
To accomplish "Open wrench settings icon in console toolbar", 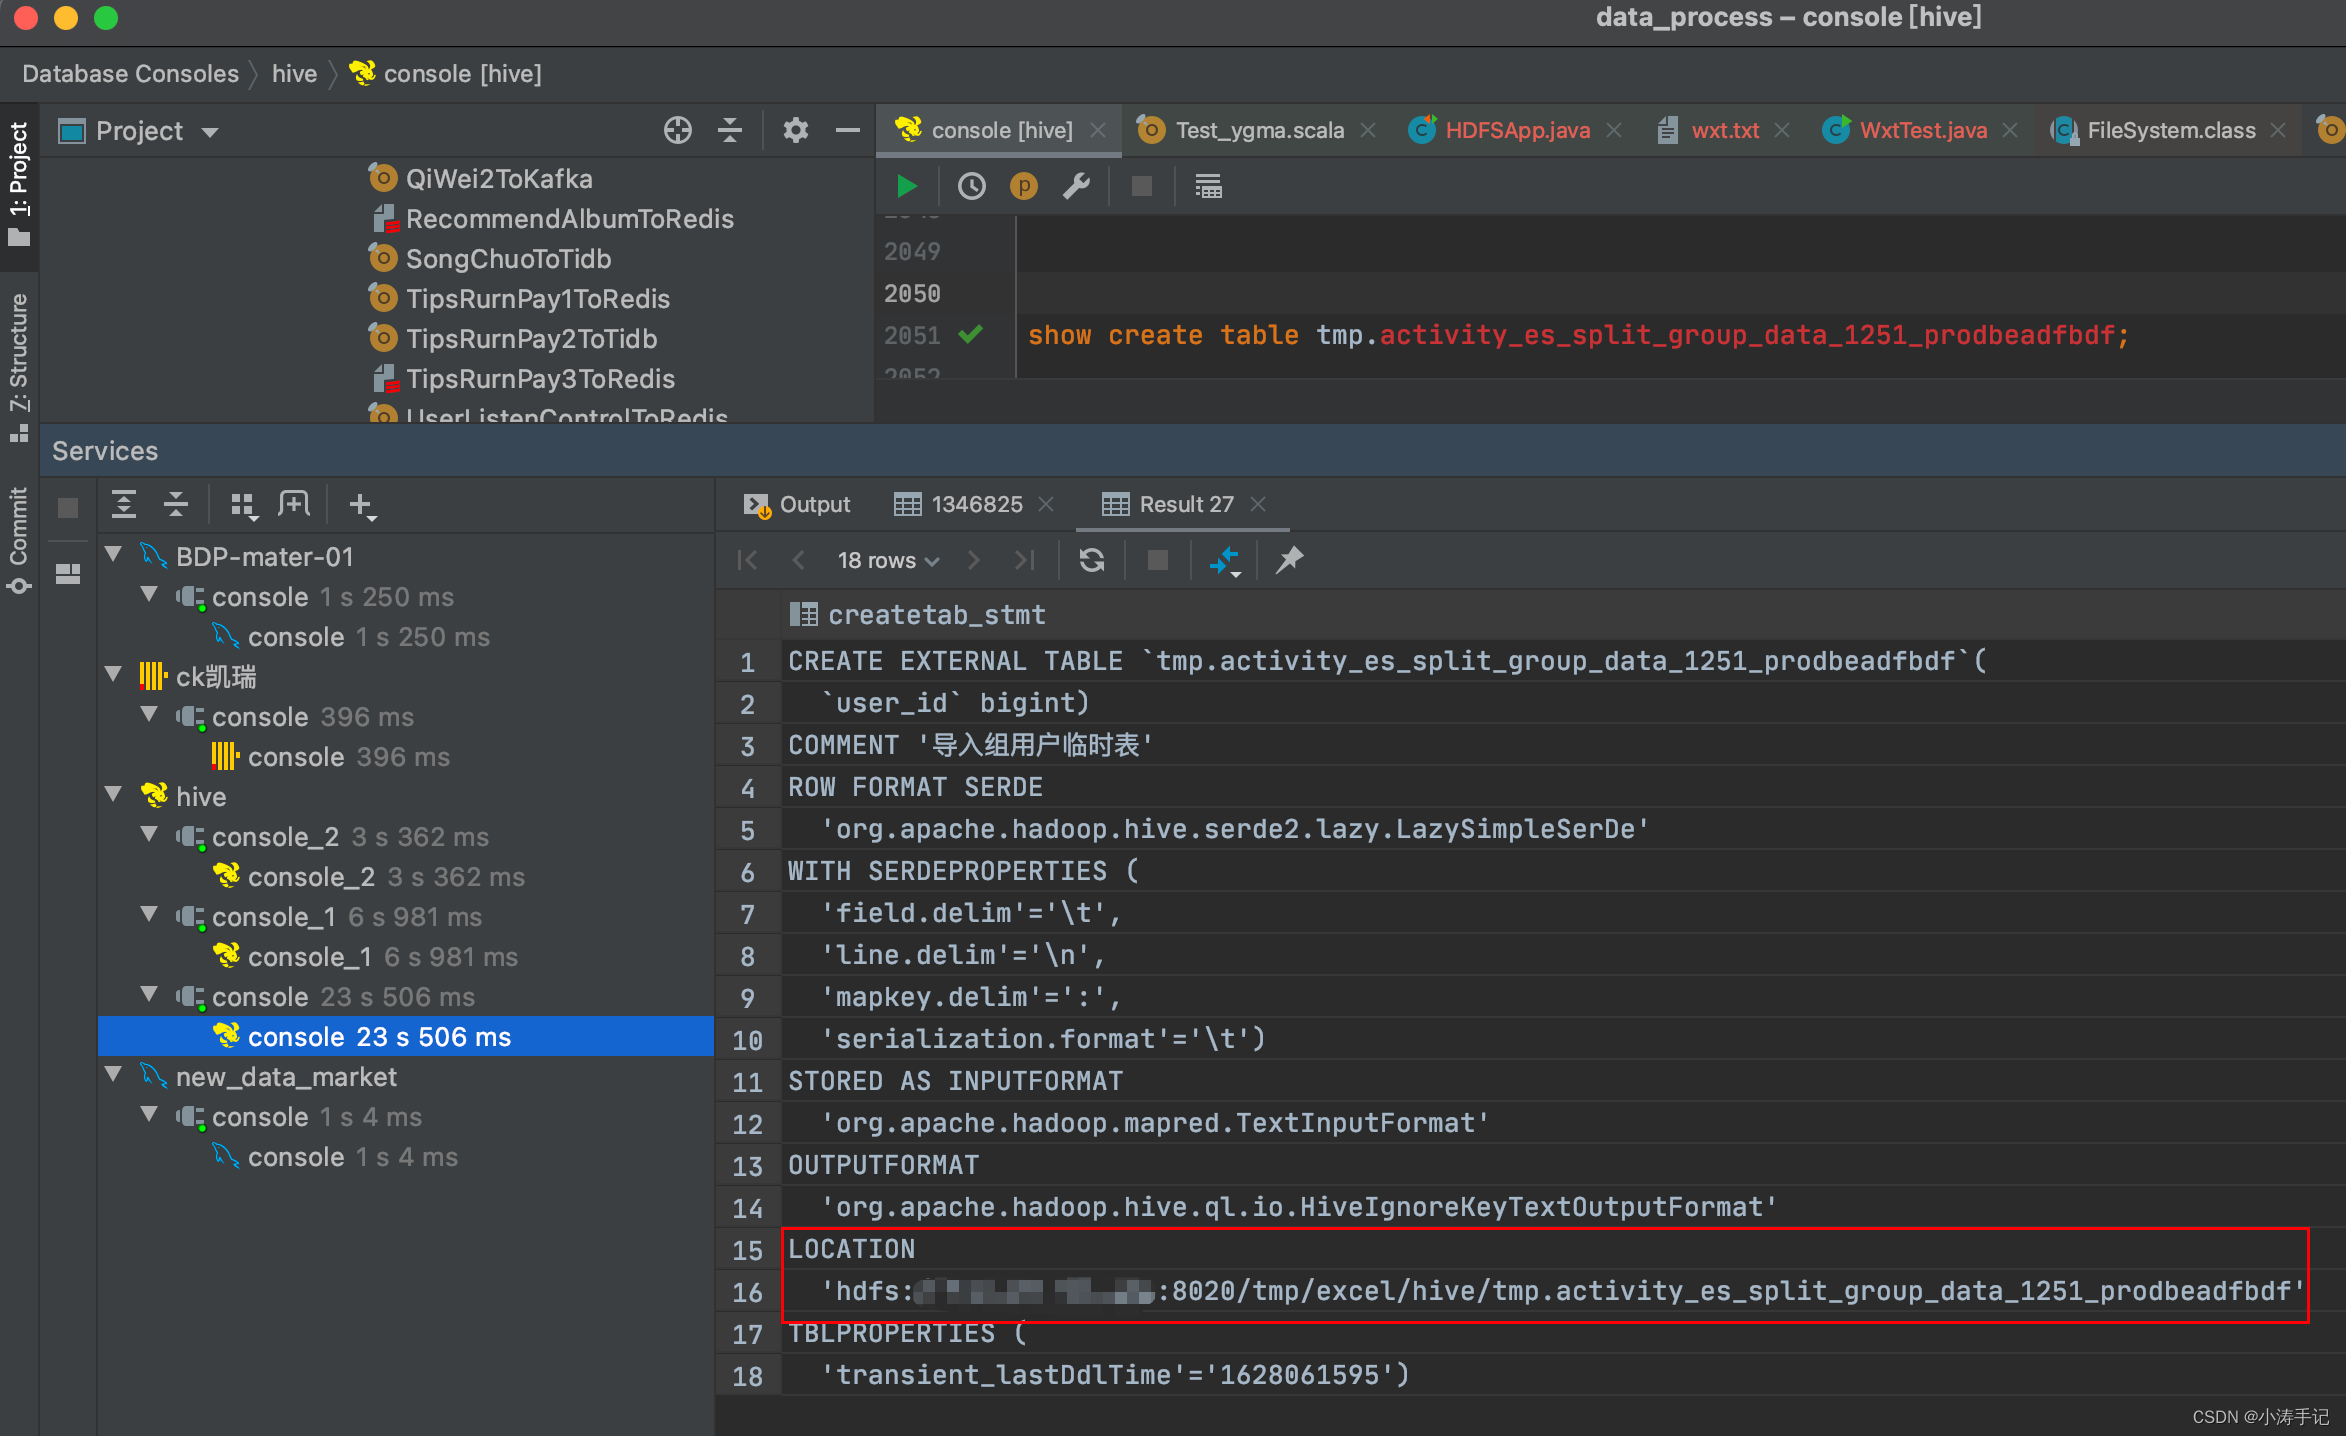I will click(1077, 186).
